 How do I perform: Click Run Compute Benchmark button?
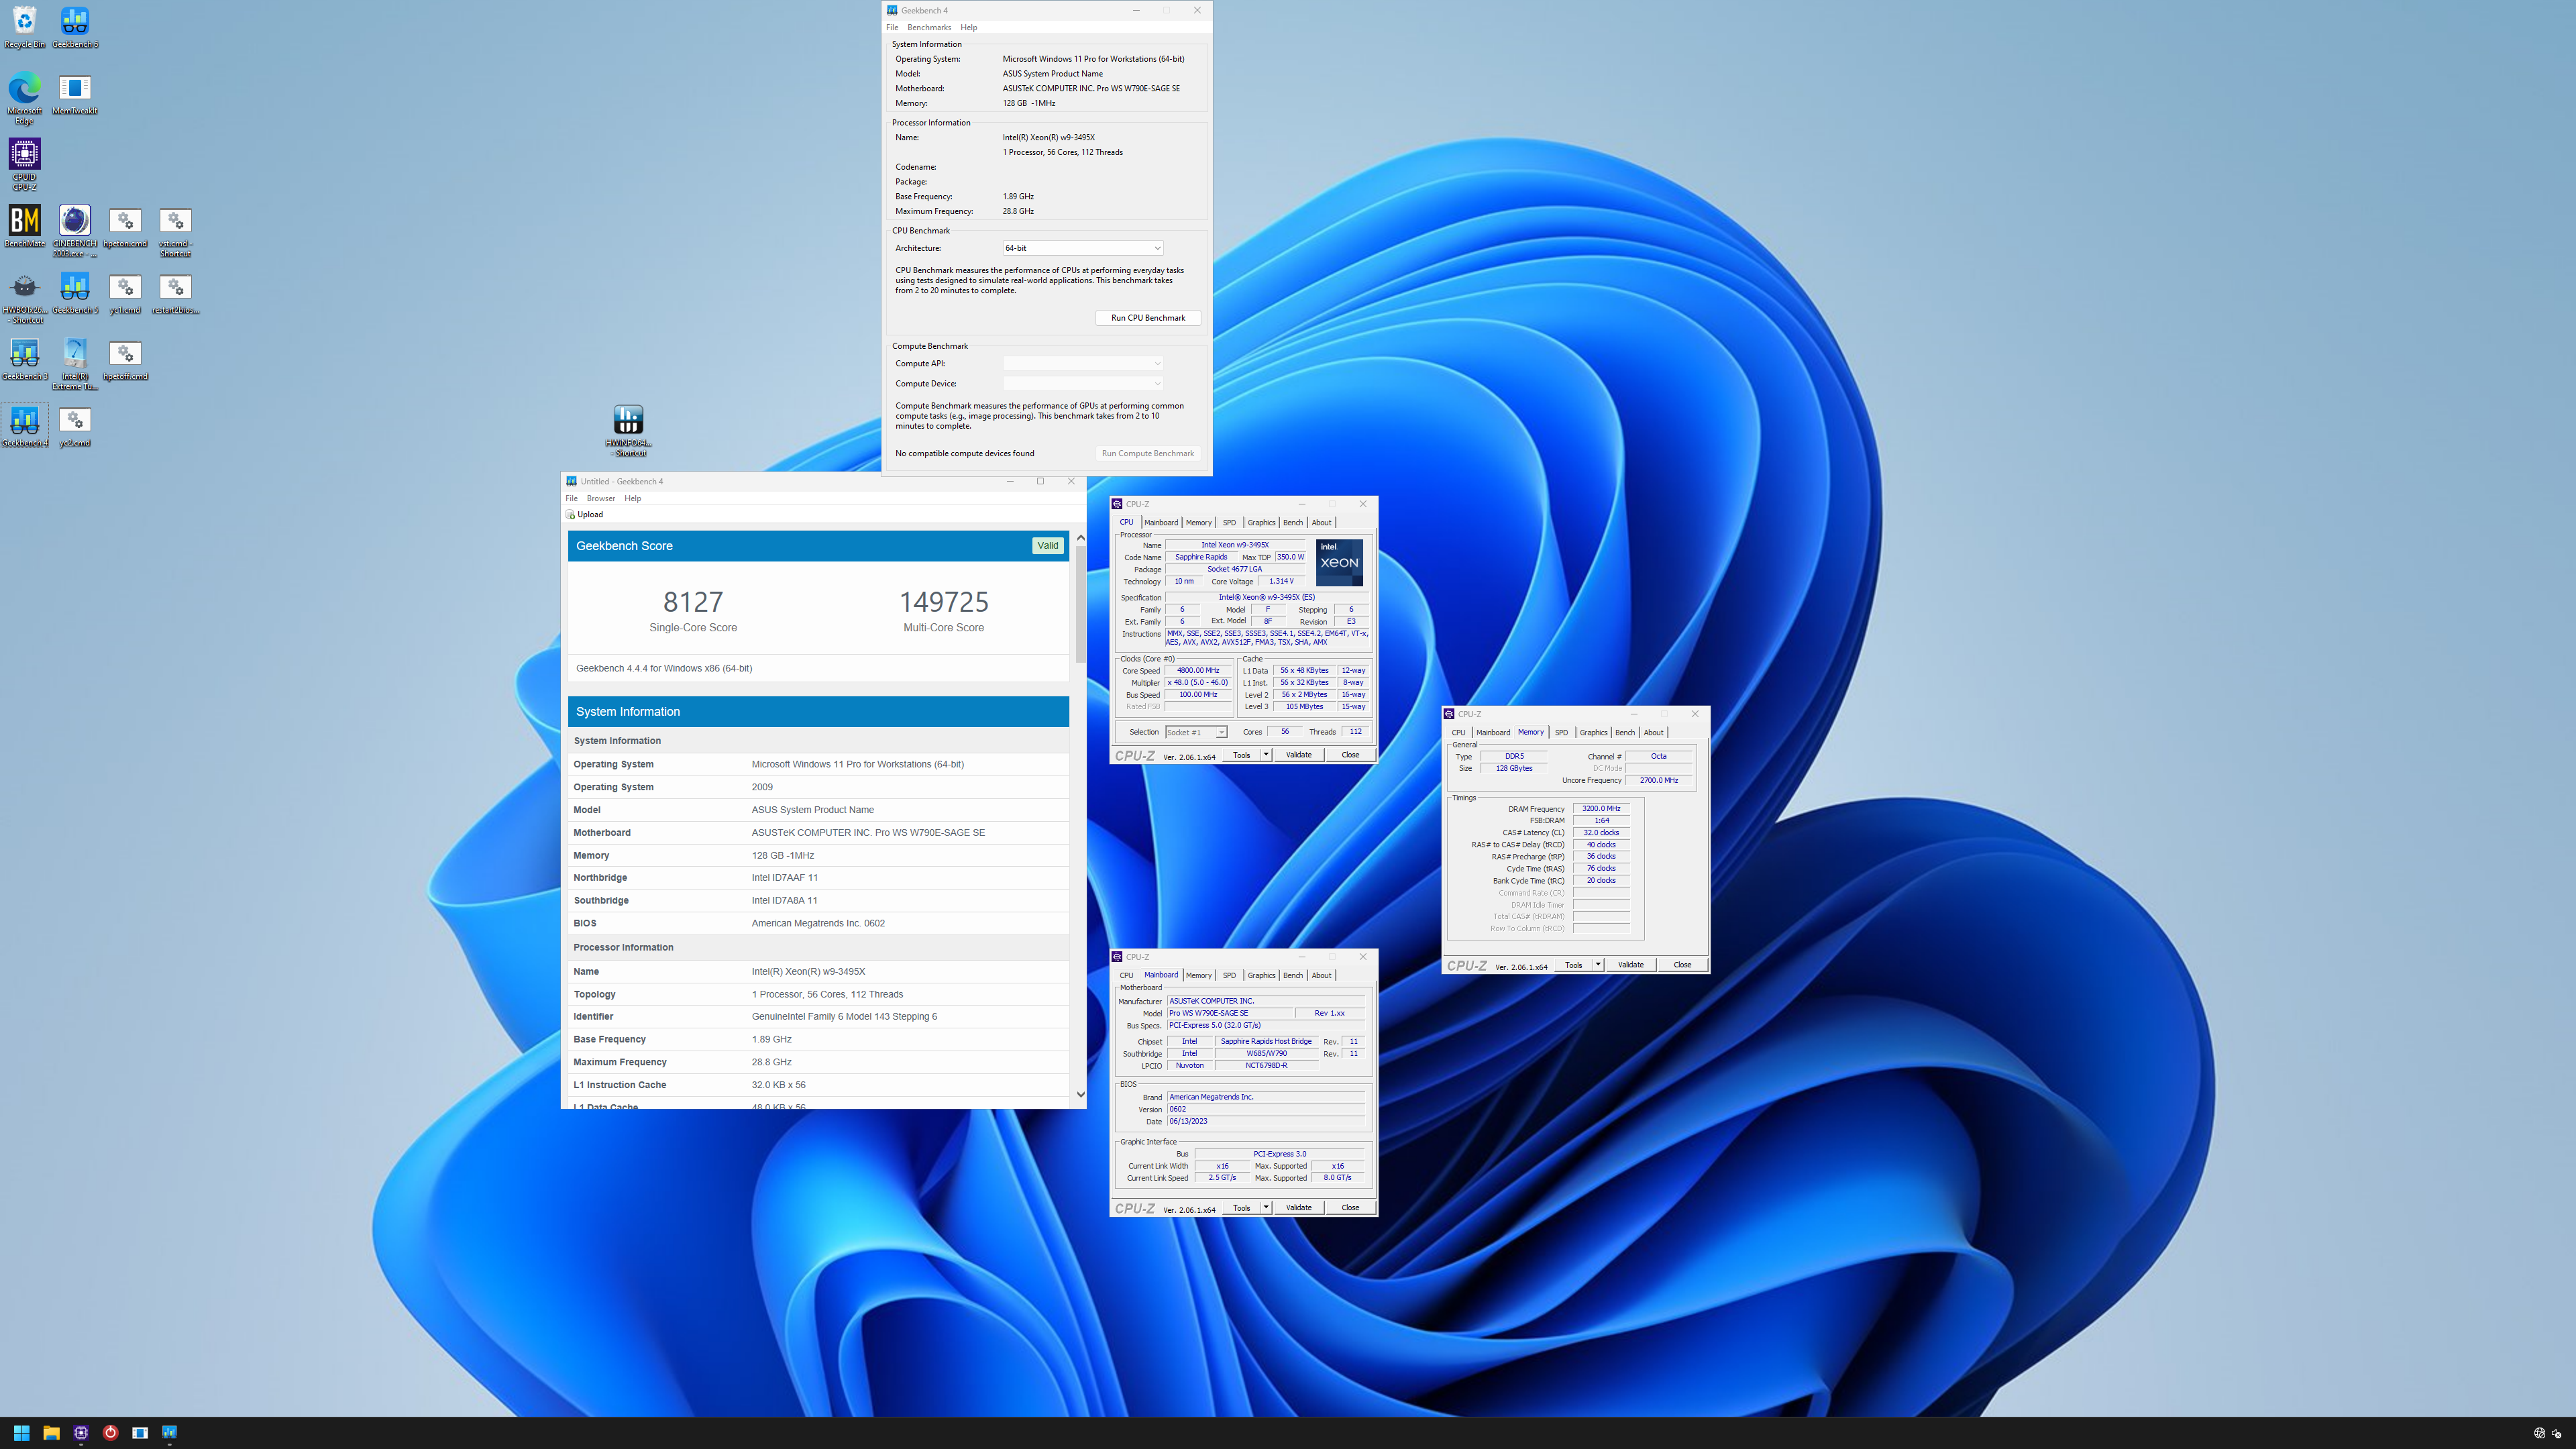coord(1148,453)
